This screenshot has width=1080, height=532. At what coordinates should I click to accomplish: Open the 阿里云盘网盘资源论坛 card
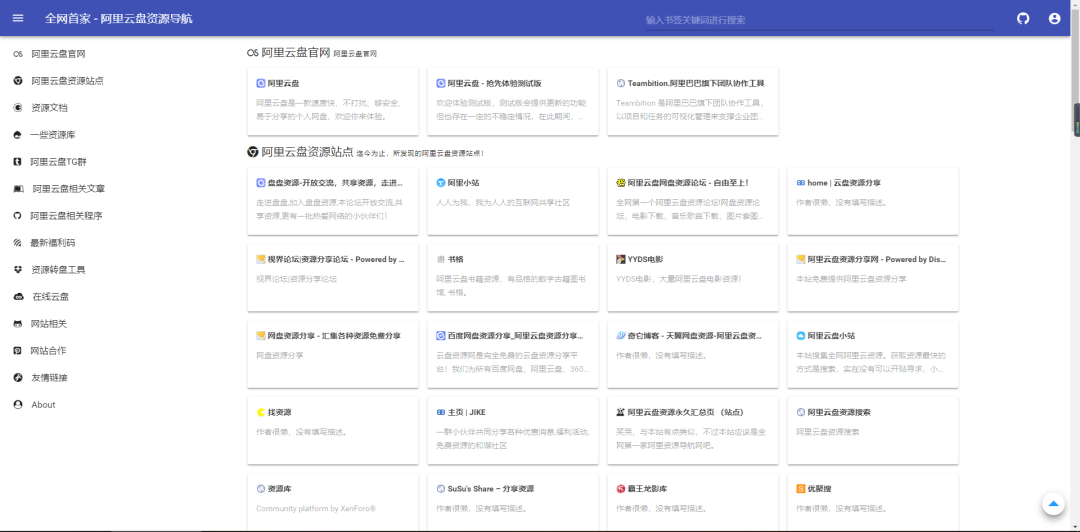693,201
